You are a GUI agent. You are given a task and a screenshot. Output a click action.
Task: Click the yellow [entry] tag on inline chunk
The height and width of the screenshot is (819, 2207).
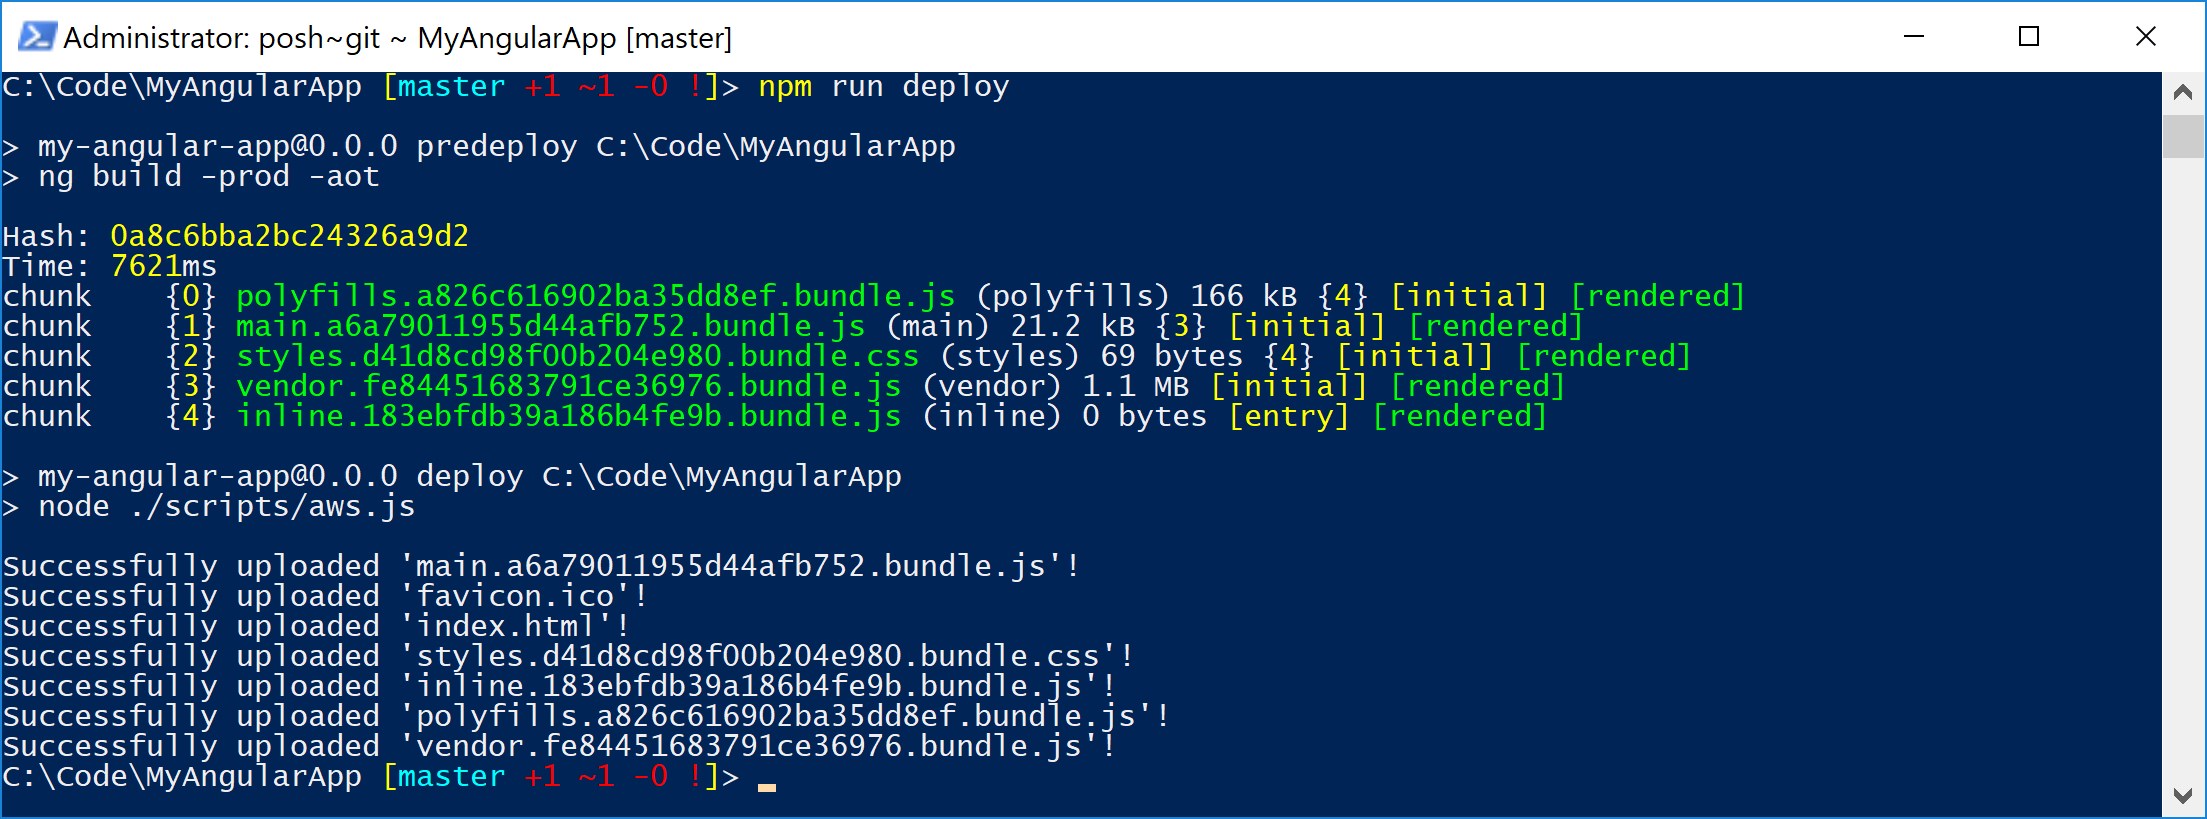(x=1288, y=416)
